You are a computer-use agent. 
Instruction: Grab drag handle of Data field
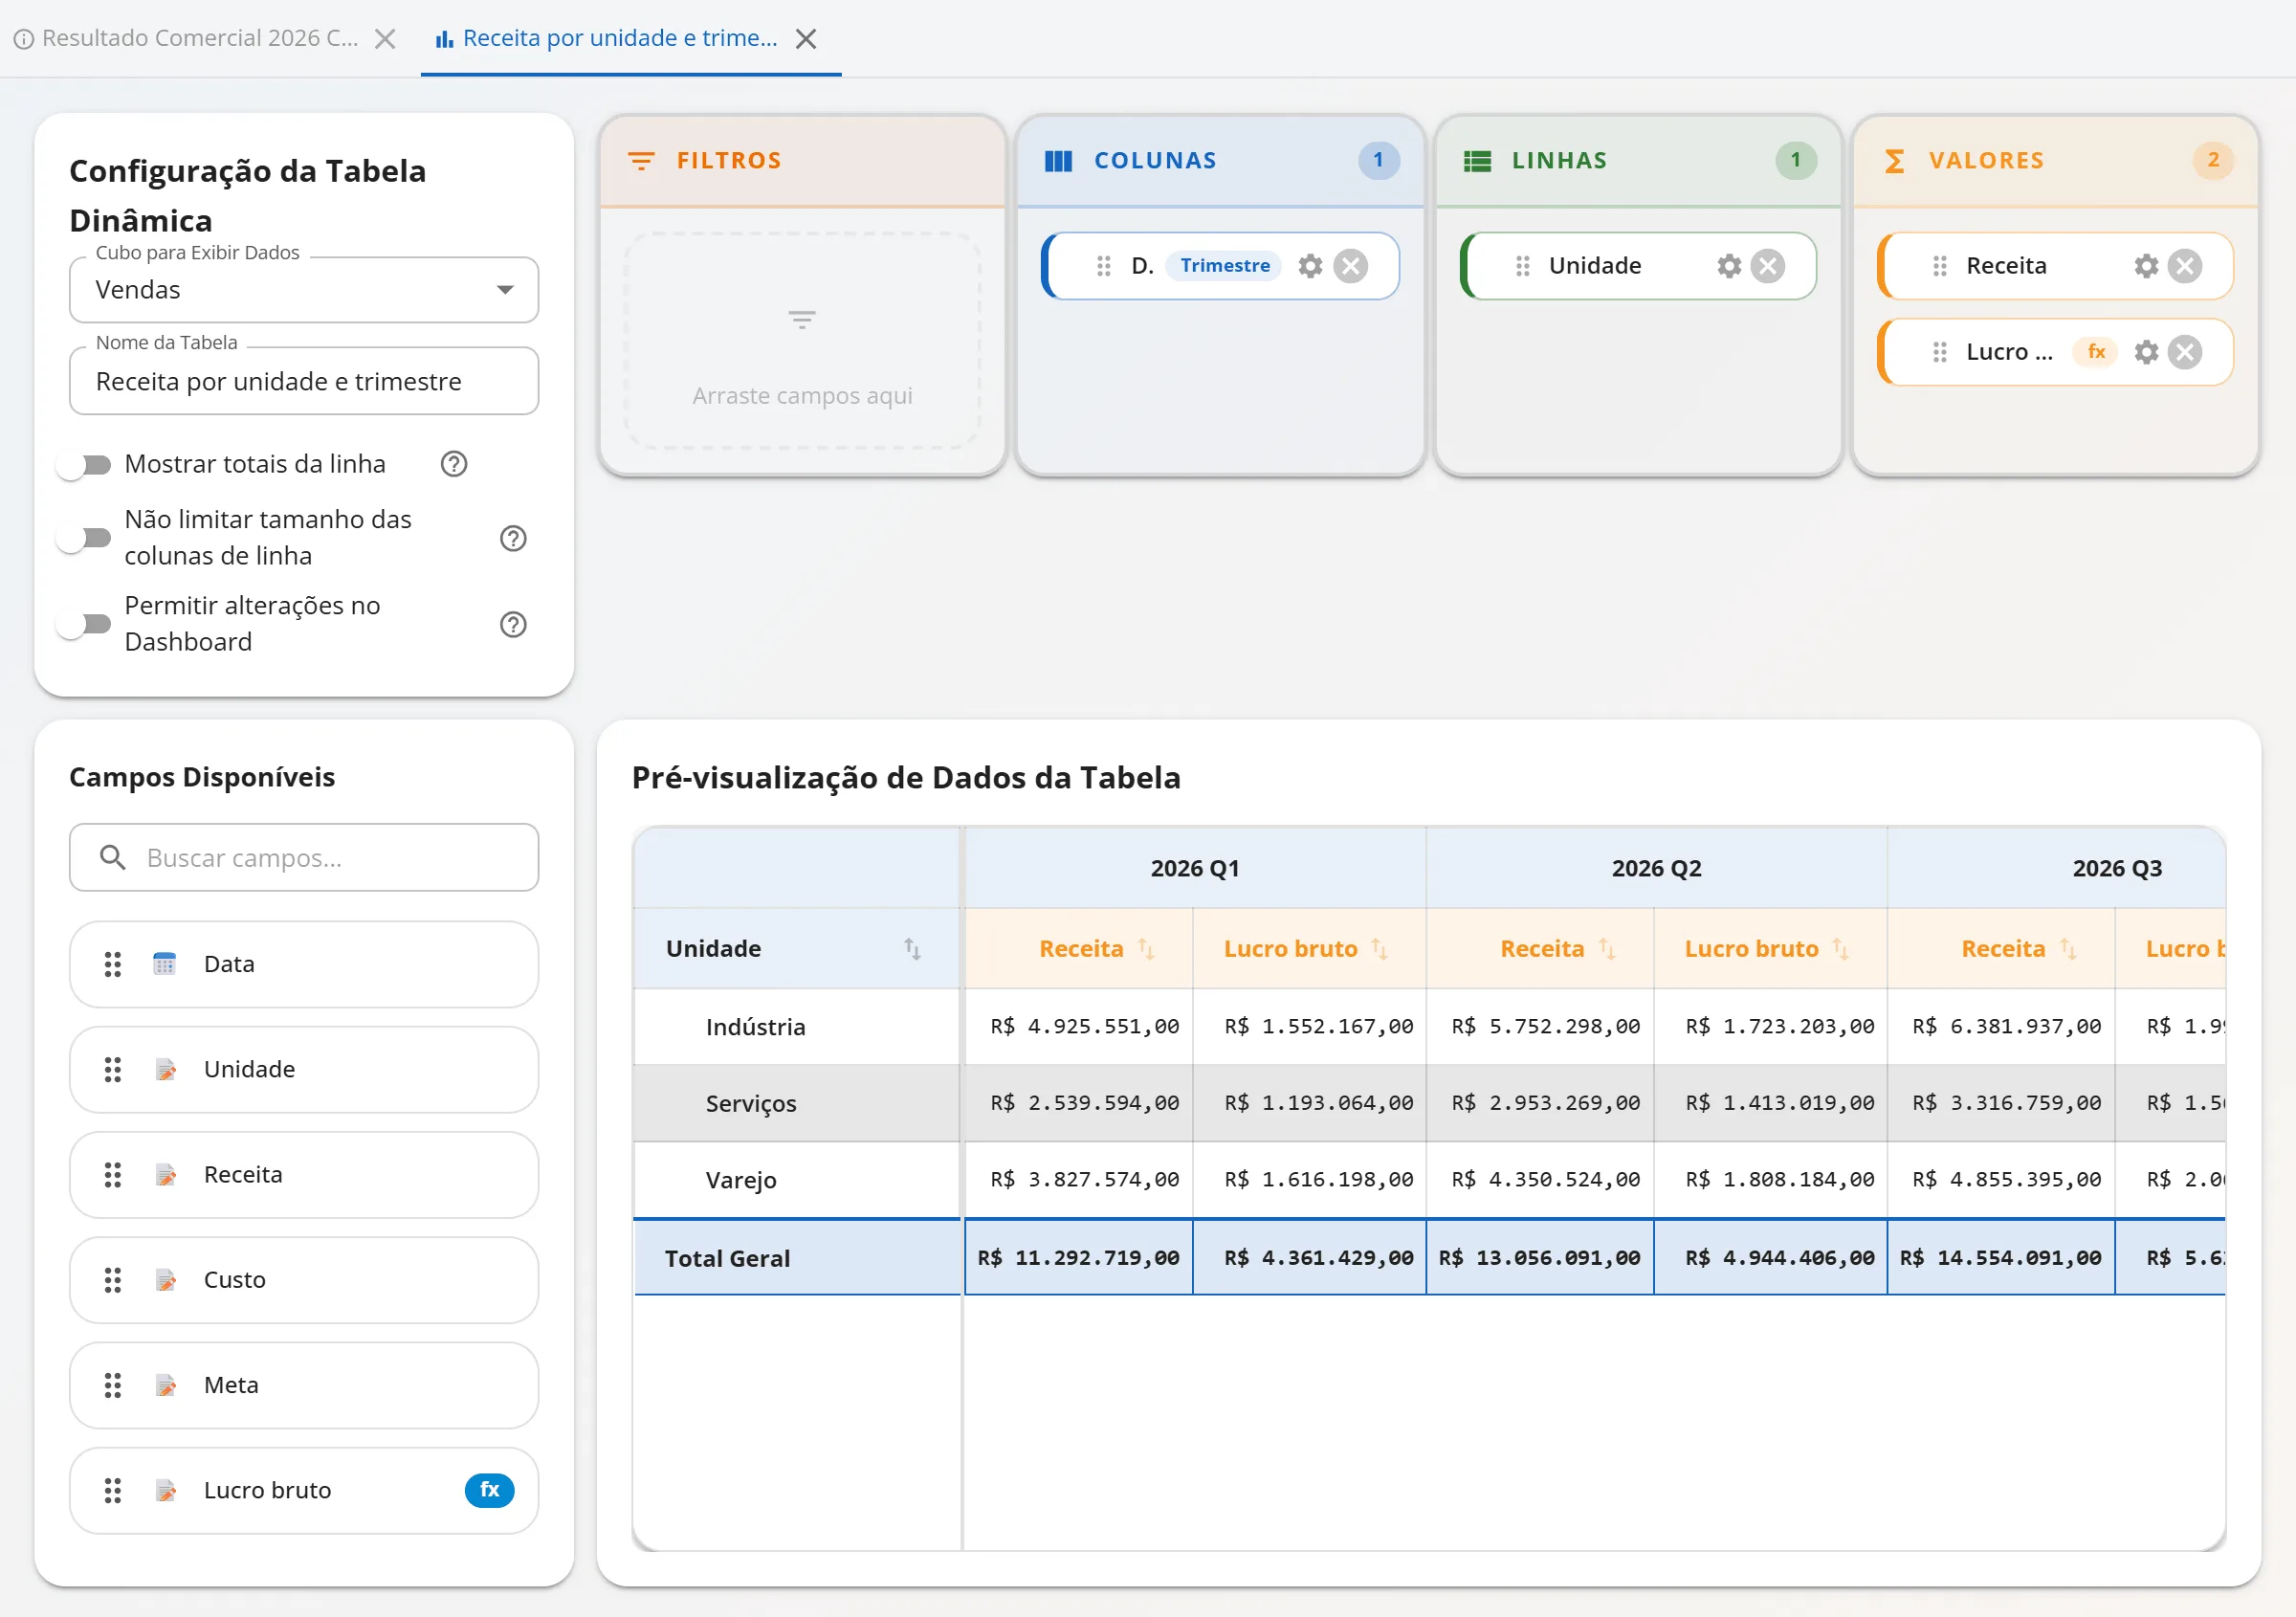point(113,964)
